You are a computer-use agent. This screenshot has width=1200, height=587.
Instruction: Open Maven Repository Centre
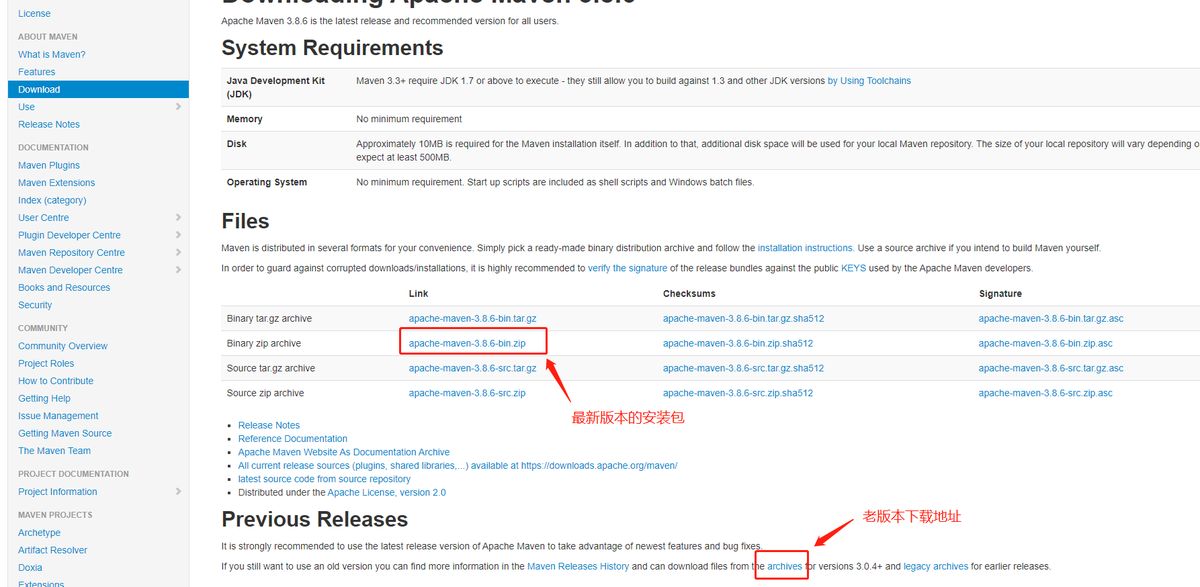72,253
